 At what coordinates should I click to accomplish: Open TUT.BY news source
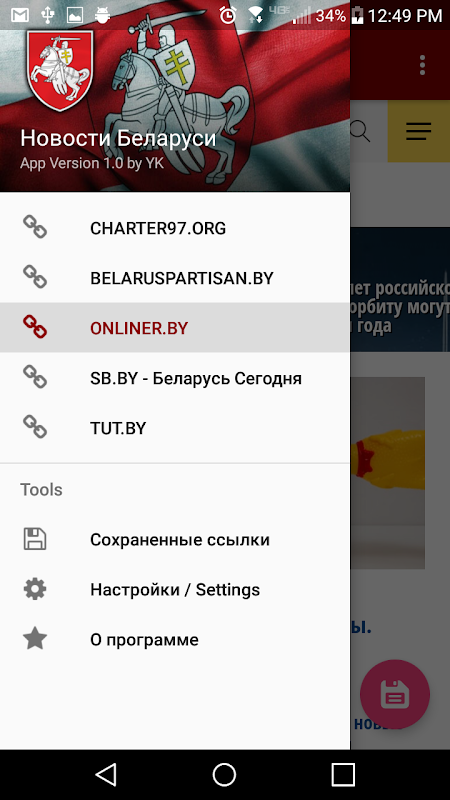(175, 428)
